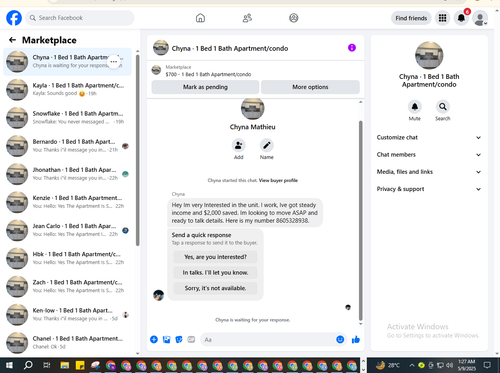500x373 pixels.
Task: Open the three-dot options on Chyna conversation
Action: (114, 62)
